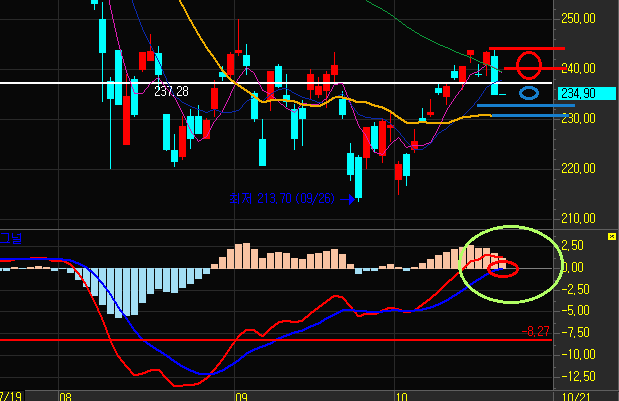Open the indicator name label at the panel's top-left
619x401 pixels.
pos(14,237)
